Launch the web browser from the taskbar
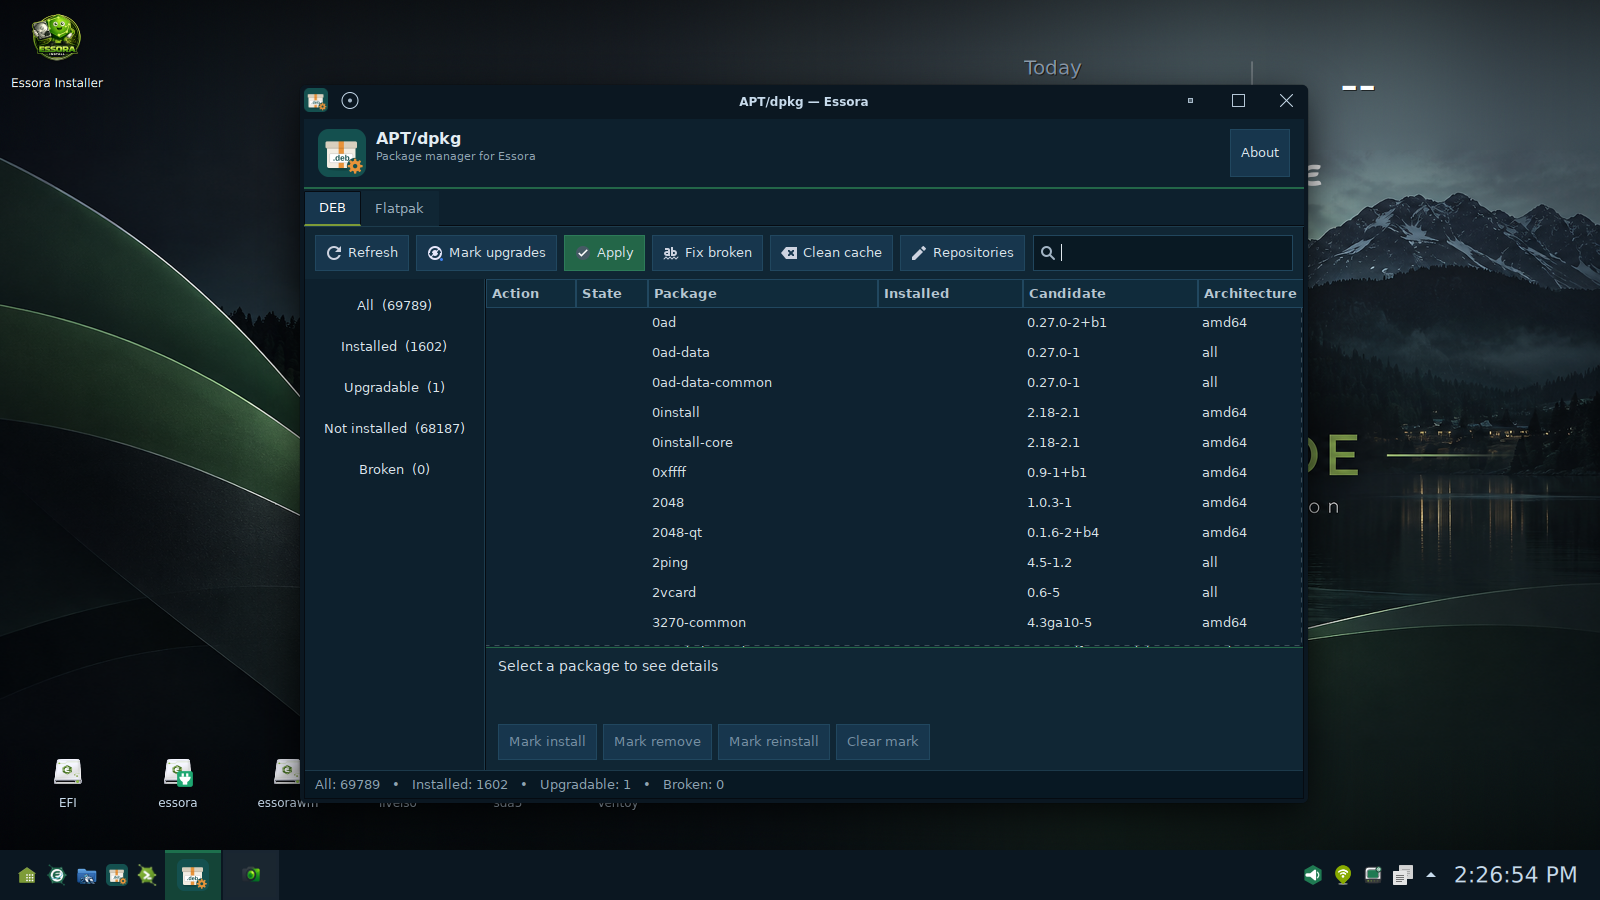Screen dimensions: 1600x900 (57, 875)
